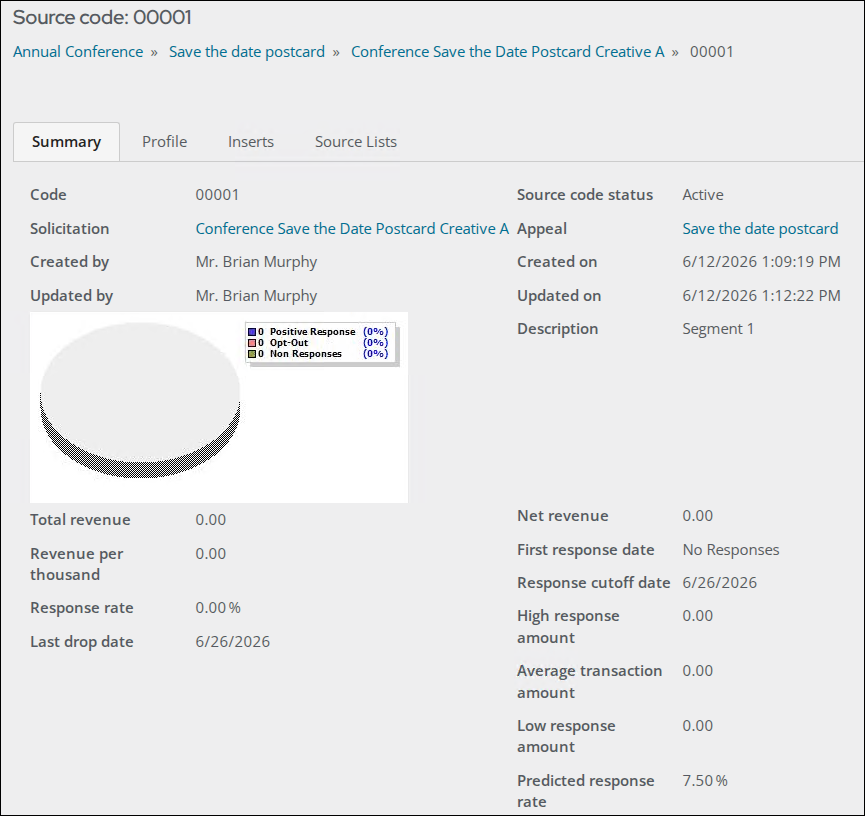Switch to the Inserts tab

coord(251,142)
